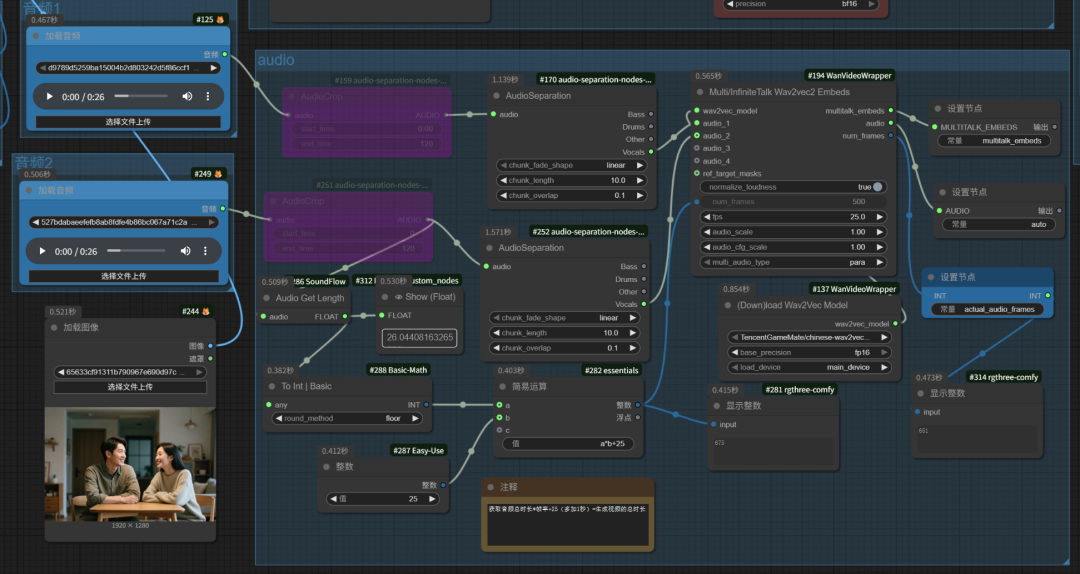This screenshot has height=574, width=1080.
Task: Click the 26.04408163265 float value box
Action: pyautogui.click(x=419, y=338)
